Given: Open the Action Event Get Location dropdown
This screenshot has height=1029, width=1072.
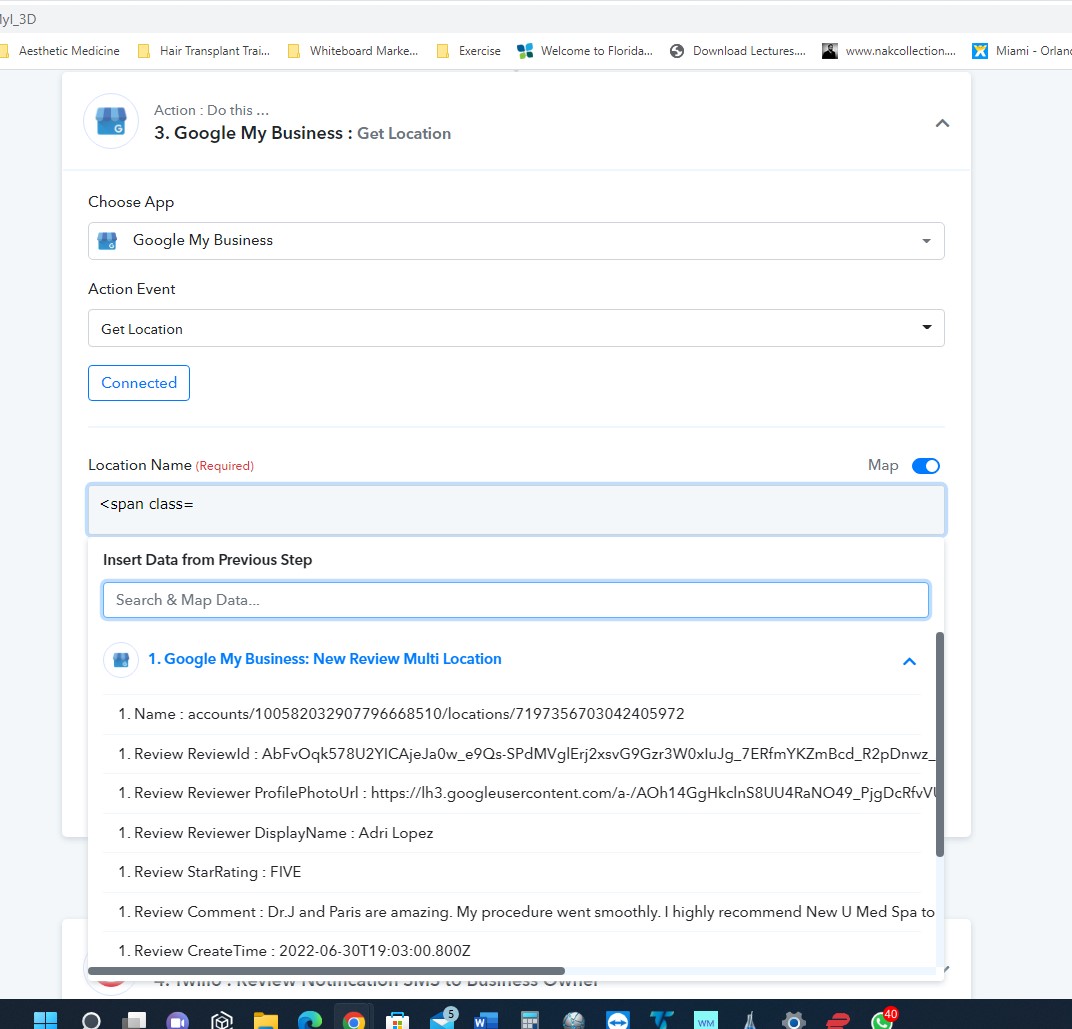Looking at the screenshot, I should pyautogui.click(x=516, y=328).
